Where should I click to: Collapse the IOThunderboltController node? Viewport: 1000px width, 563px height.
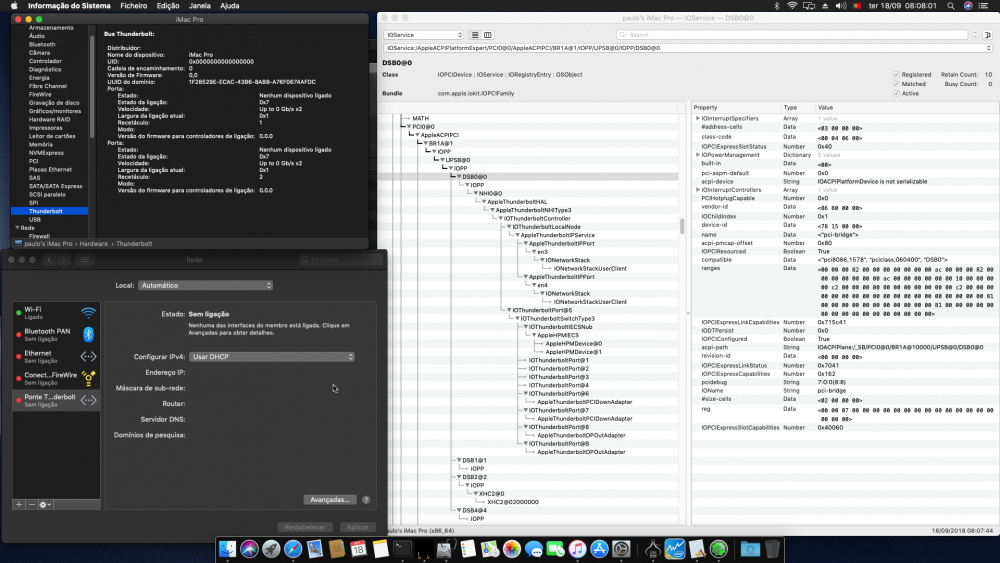point(501,219)
